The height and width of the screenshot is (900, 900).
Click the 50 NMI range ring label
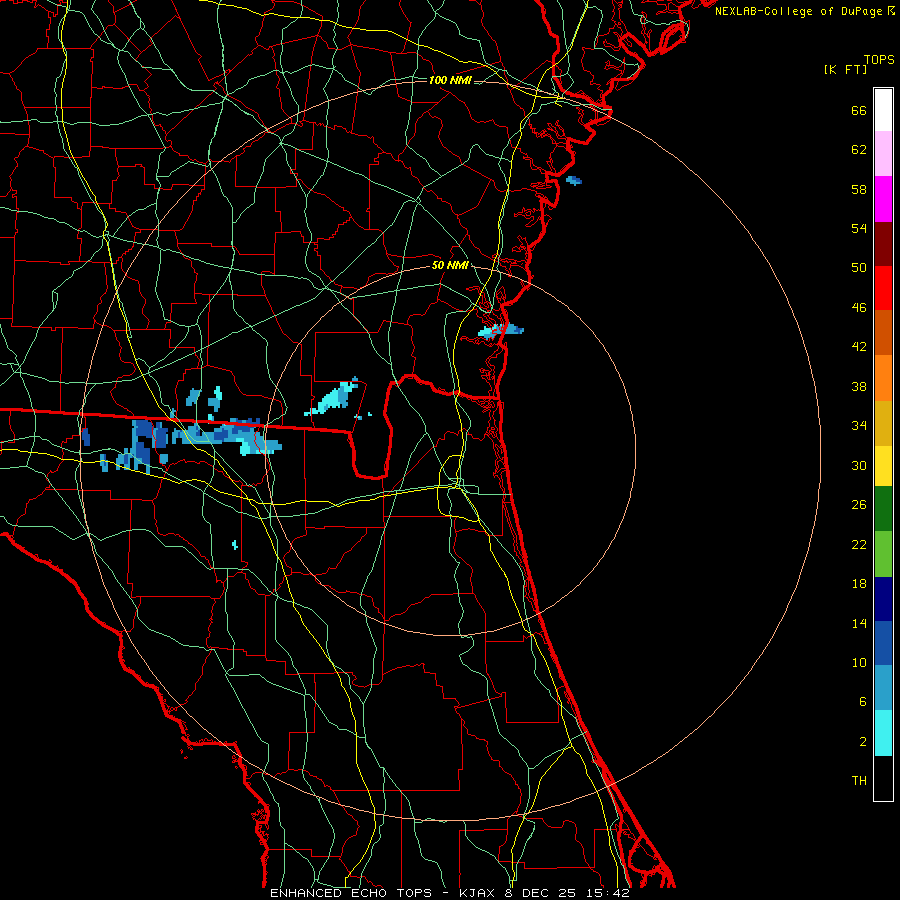click(x=450, y=265)
